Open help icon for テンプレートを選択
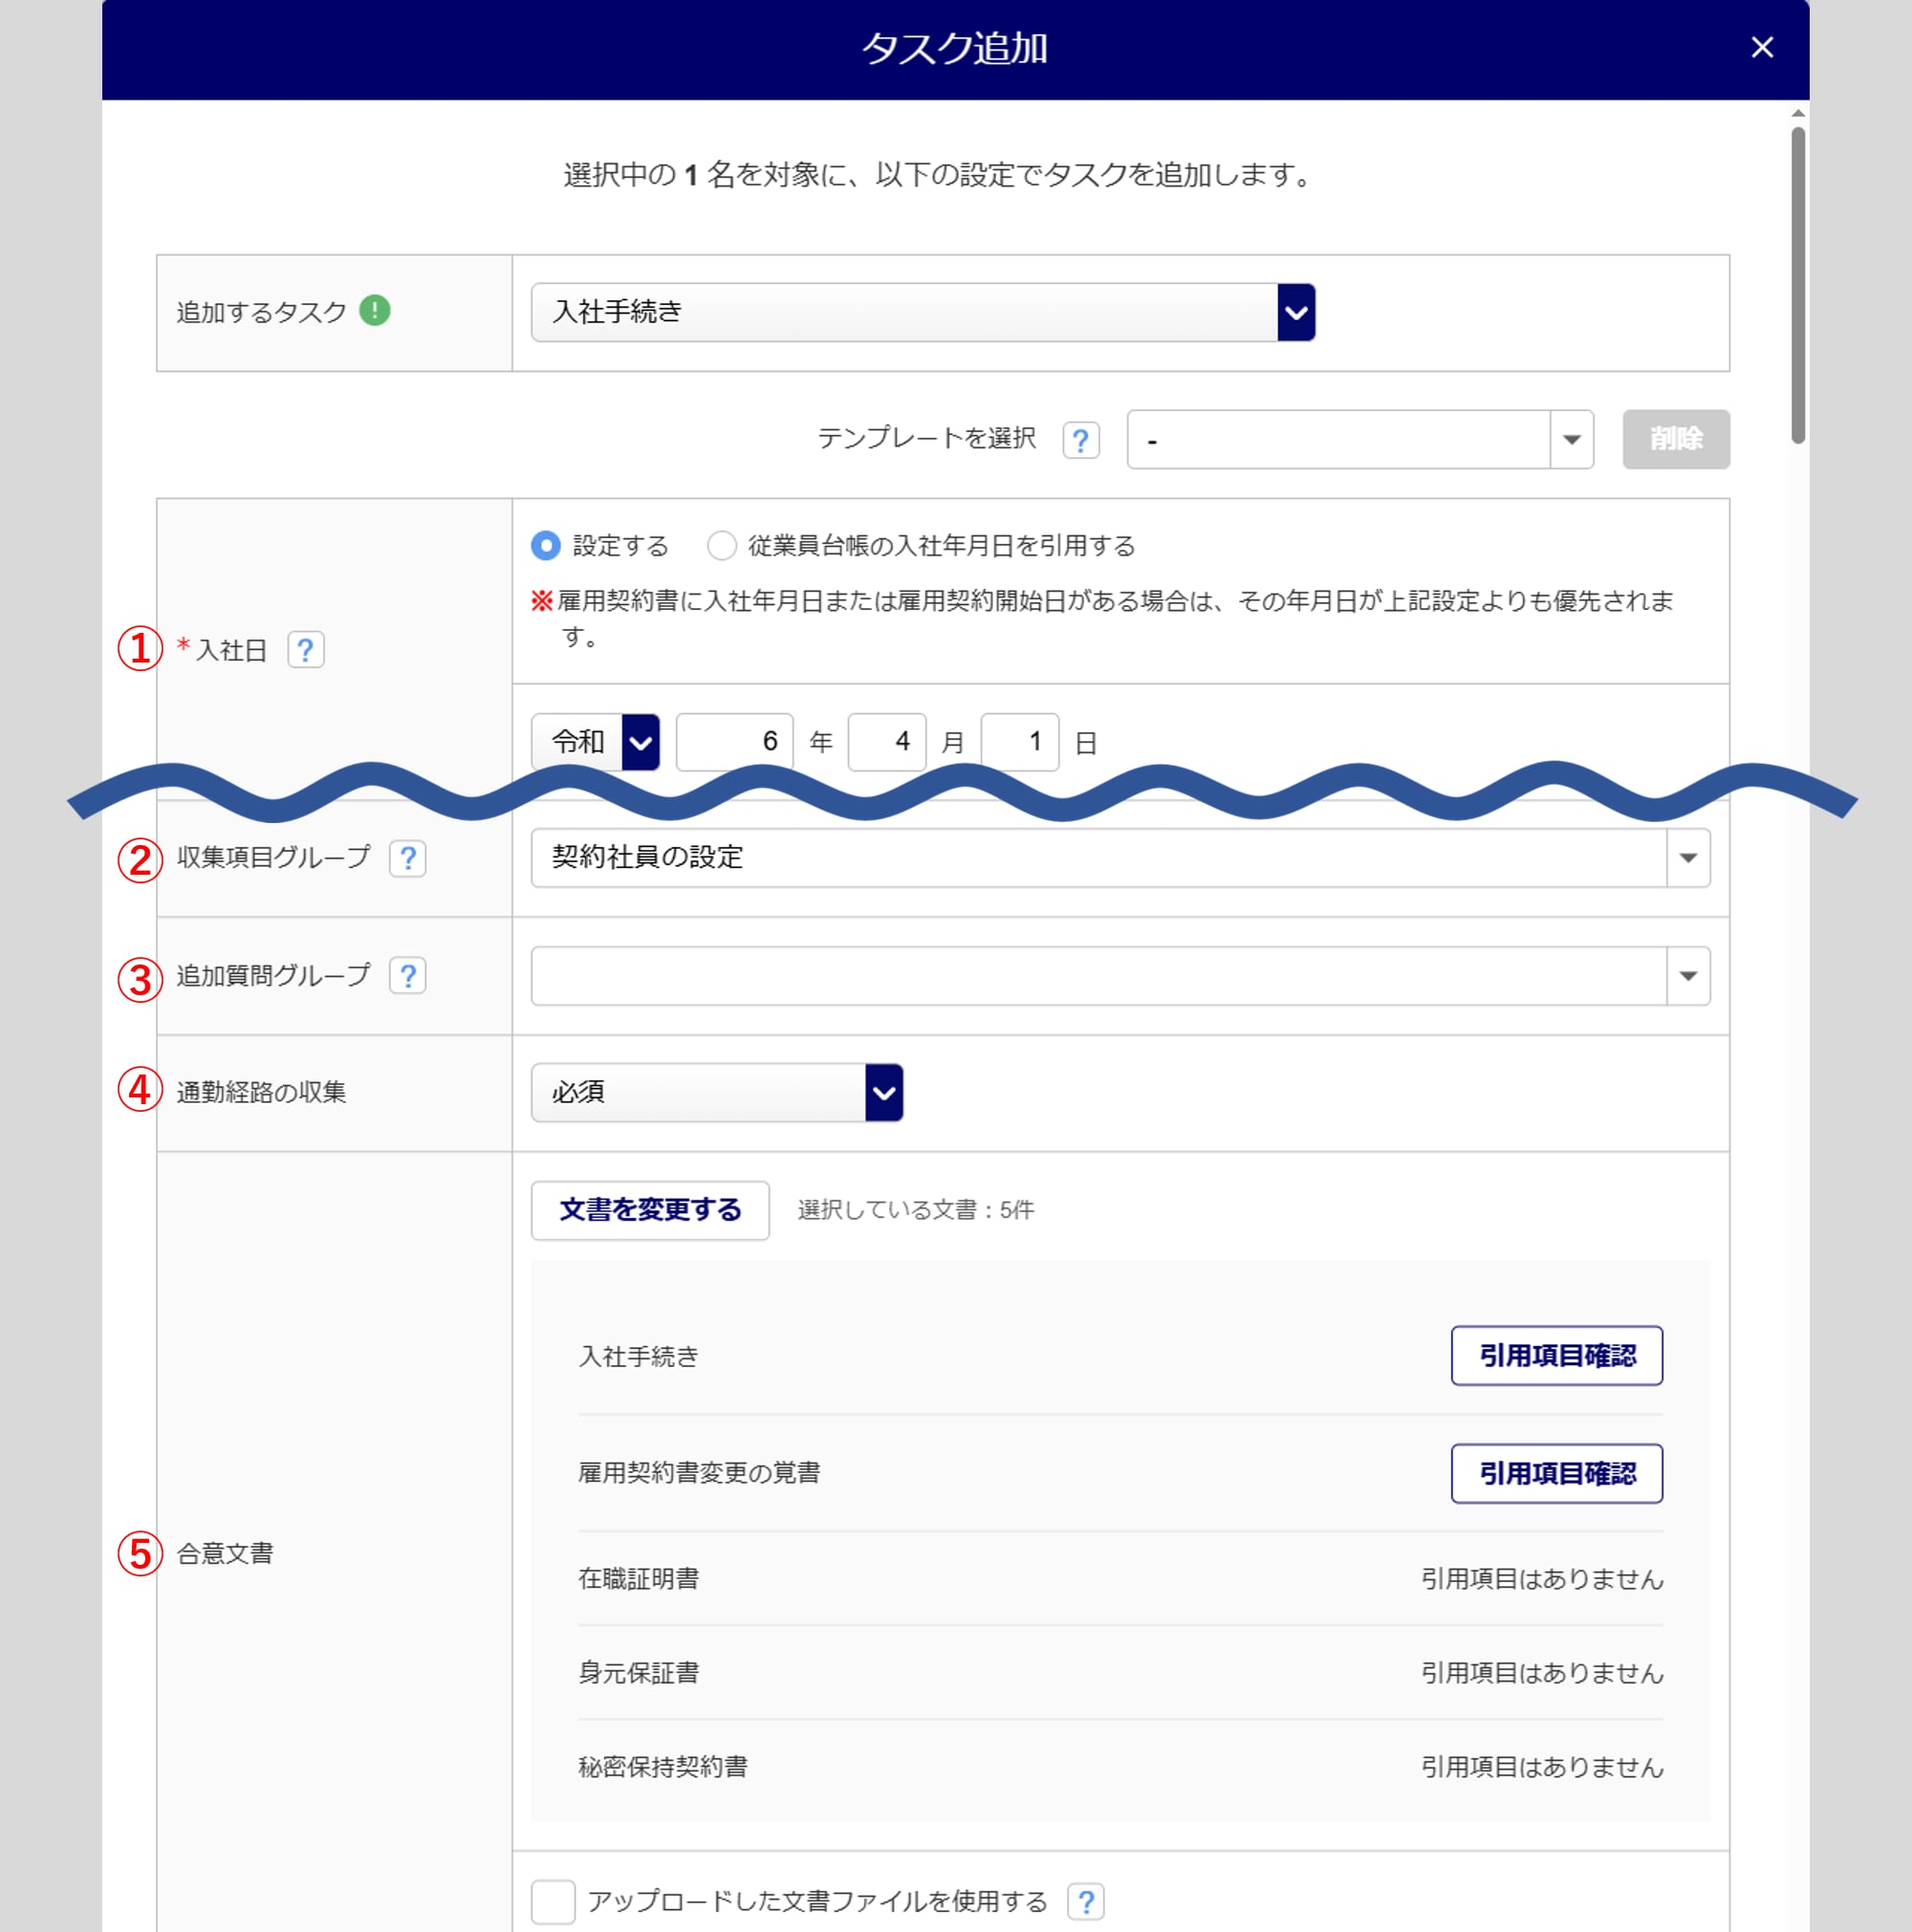The width and height of the screenshot is (1912, 1932). pos(1081,440)
